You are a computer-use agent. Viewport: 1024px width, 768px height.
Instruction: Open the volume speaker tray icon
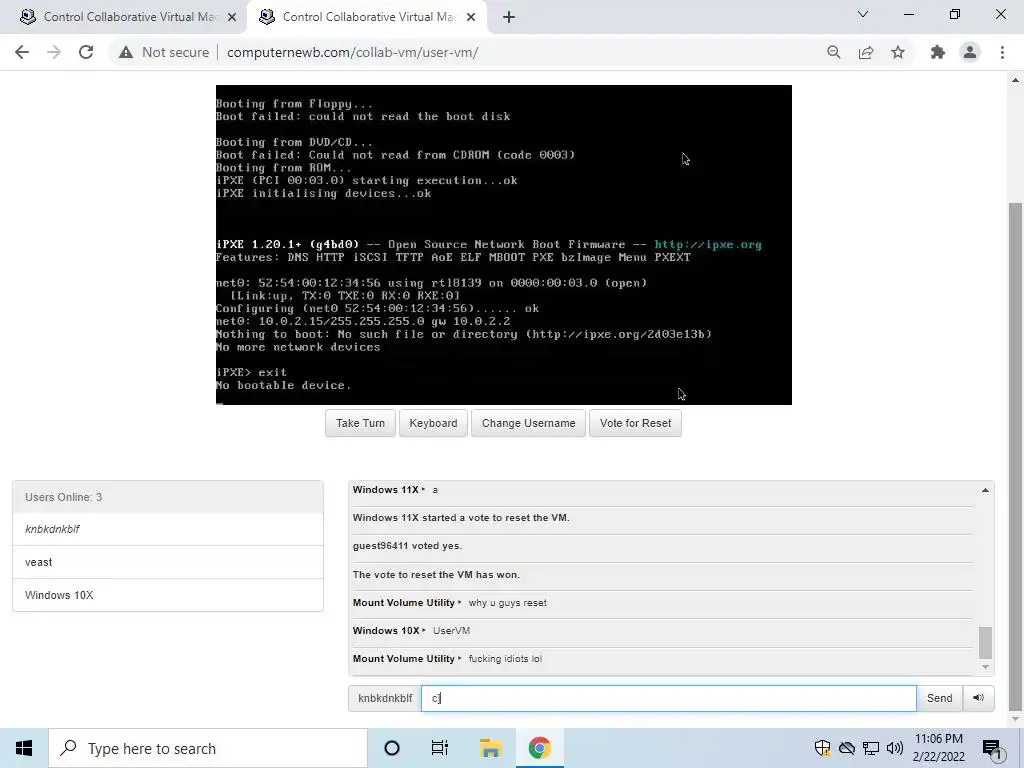895,748
